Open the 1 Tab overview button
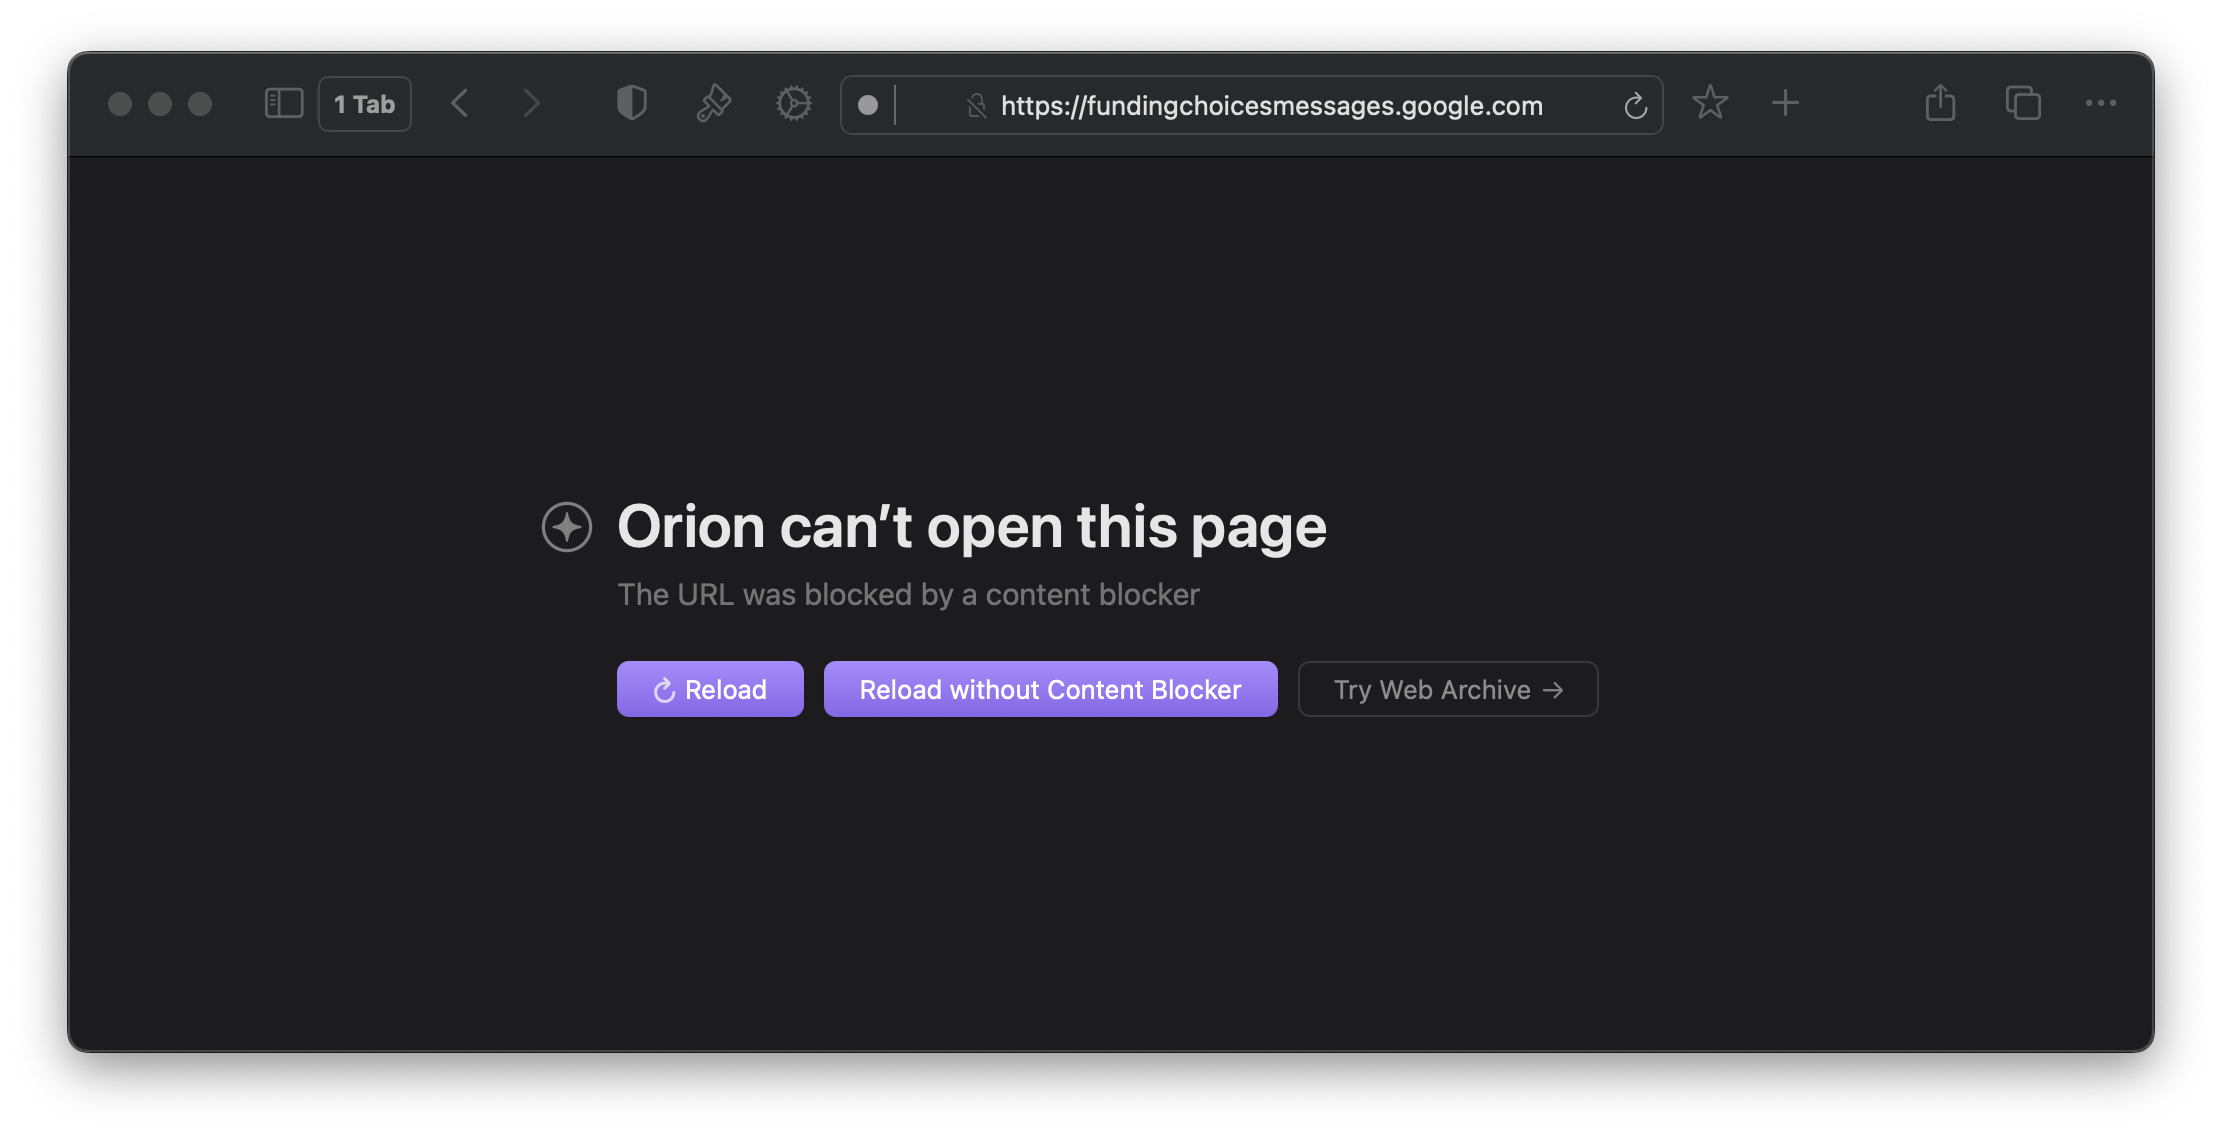The image size is (2222, 1136). click(x=365, y=104)
